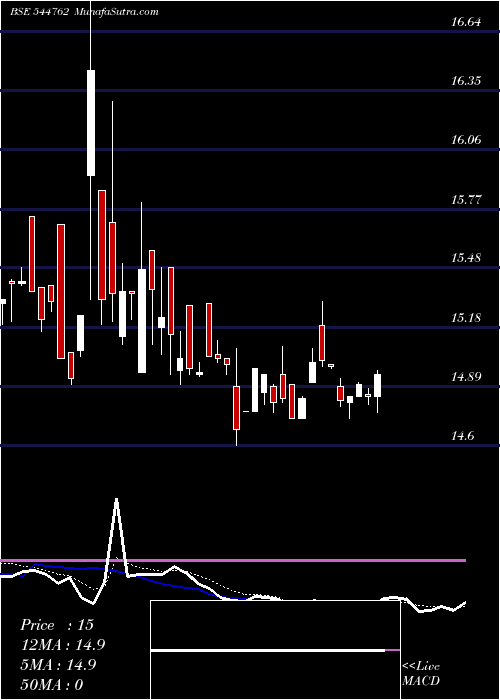This screenshot has height=700, width=500.
Task: Click the tallest white candlestick near 16.35
Action: pos(91,123)
